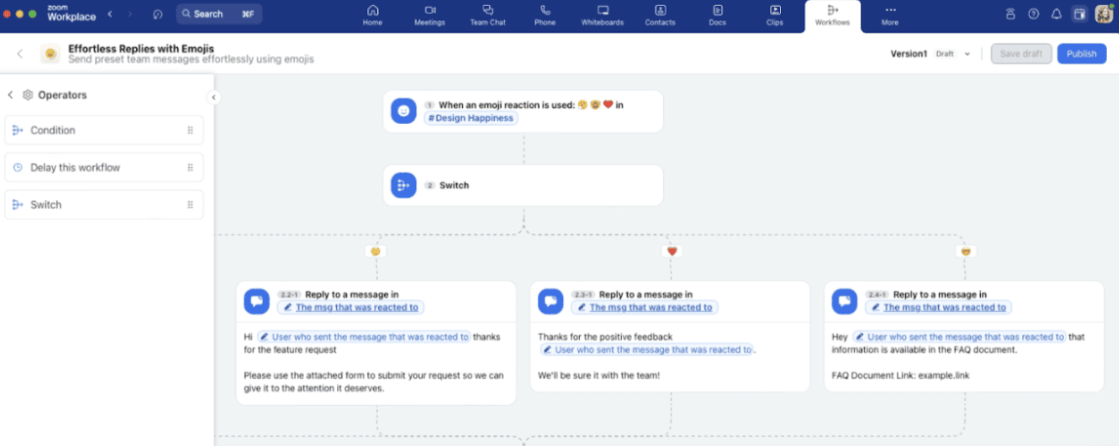Image resolution: width=1119 pixels, height=446 pixels.
Task: Select Delay this workflow operator
Action: [x=104, y=168]
